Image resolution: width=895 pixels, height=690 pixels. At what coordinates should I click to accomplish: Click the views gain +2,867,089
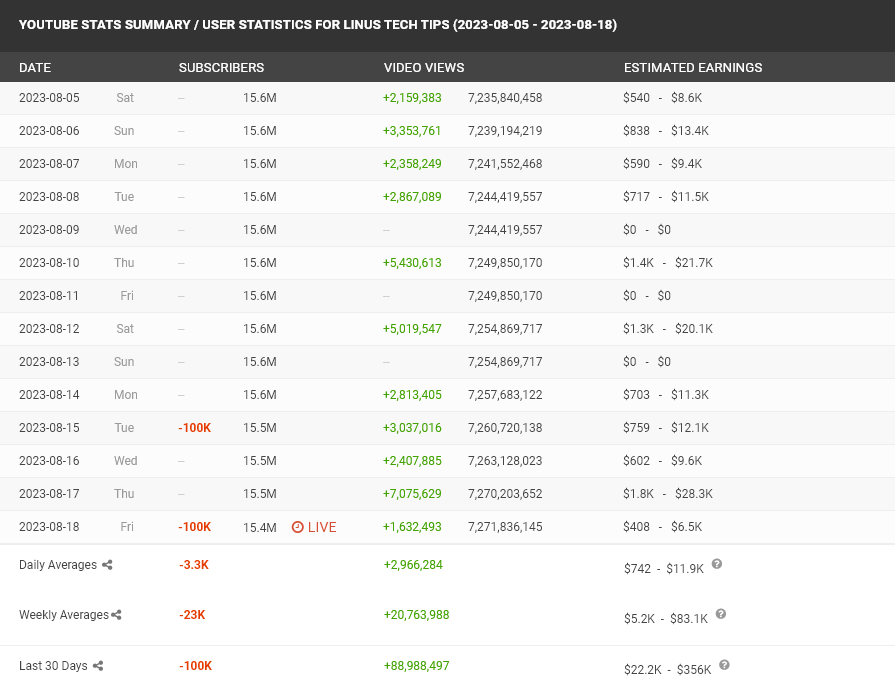[412, 197]
